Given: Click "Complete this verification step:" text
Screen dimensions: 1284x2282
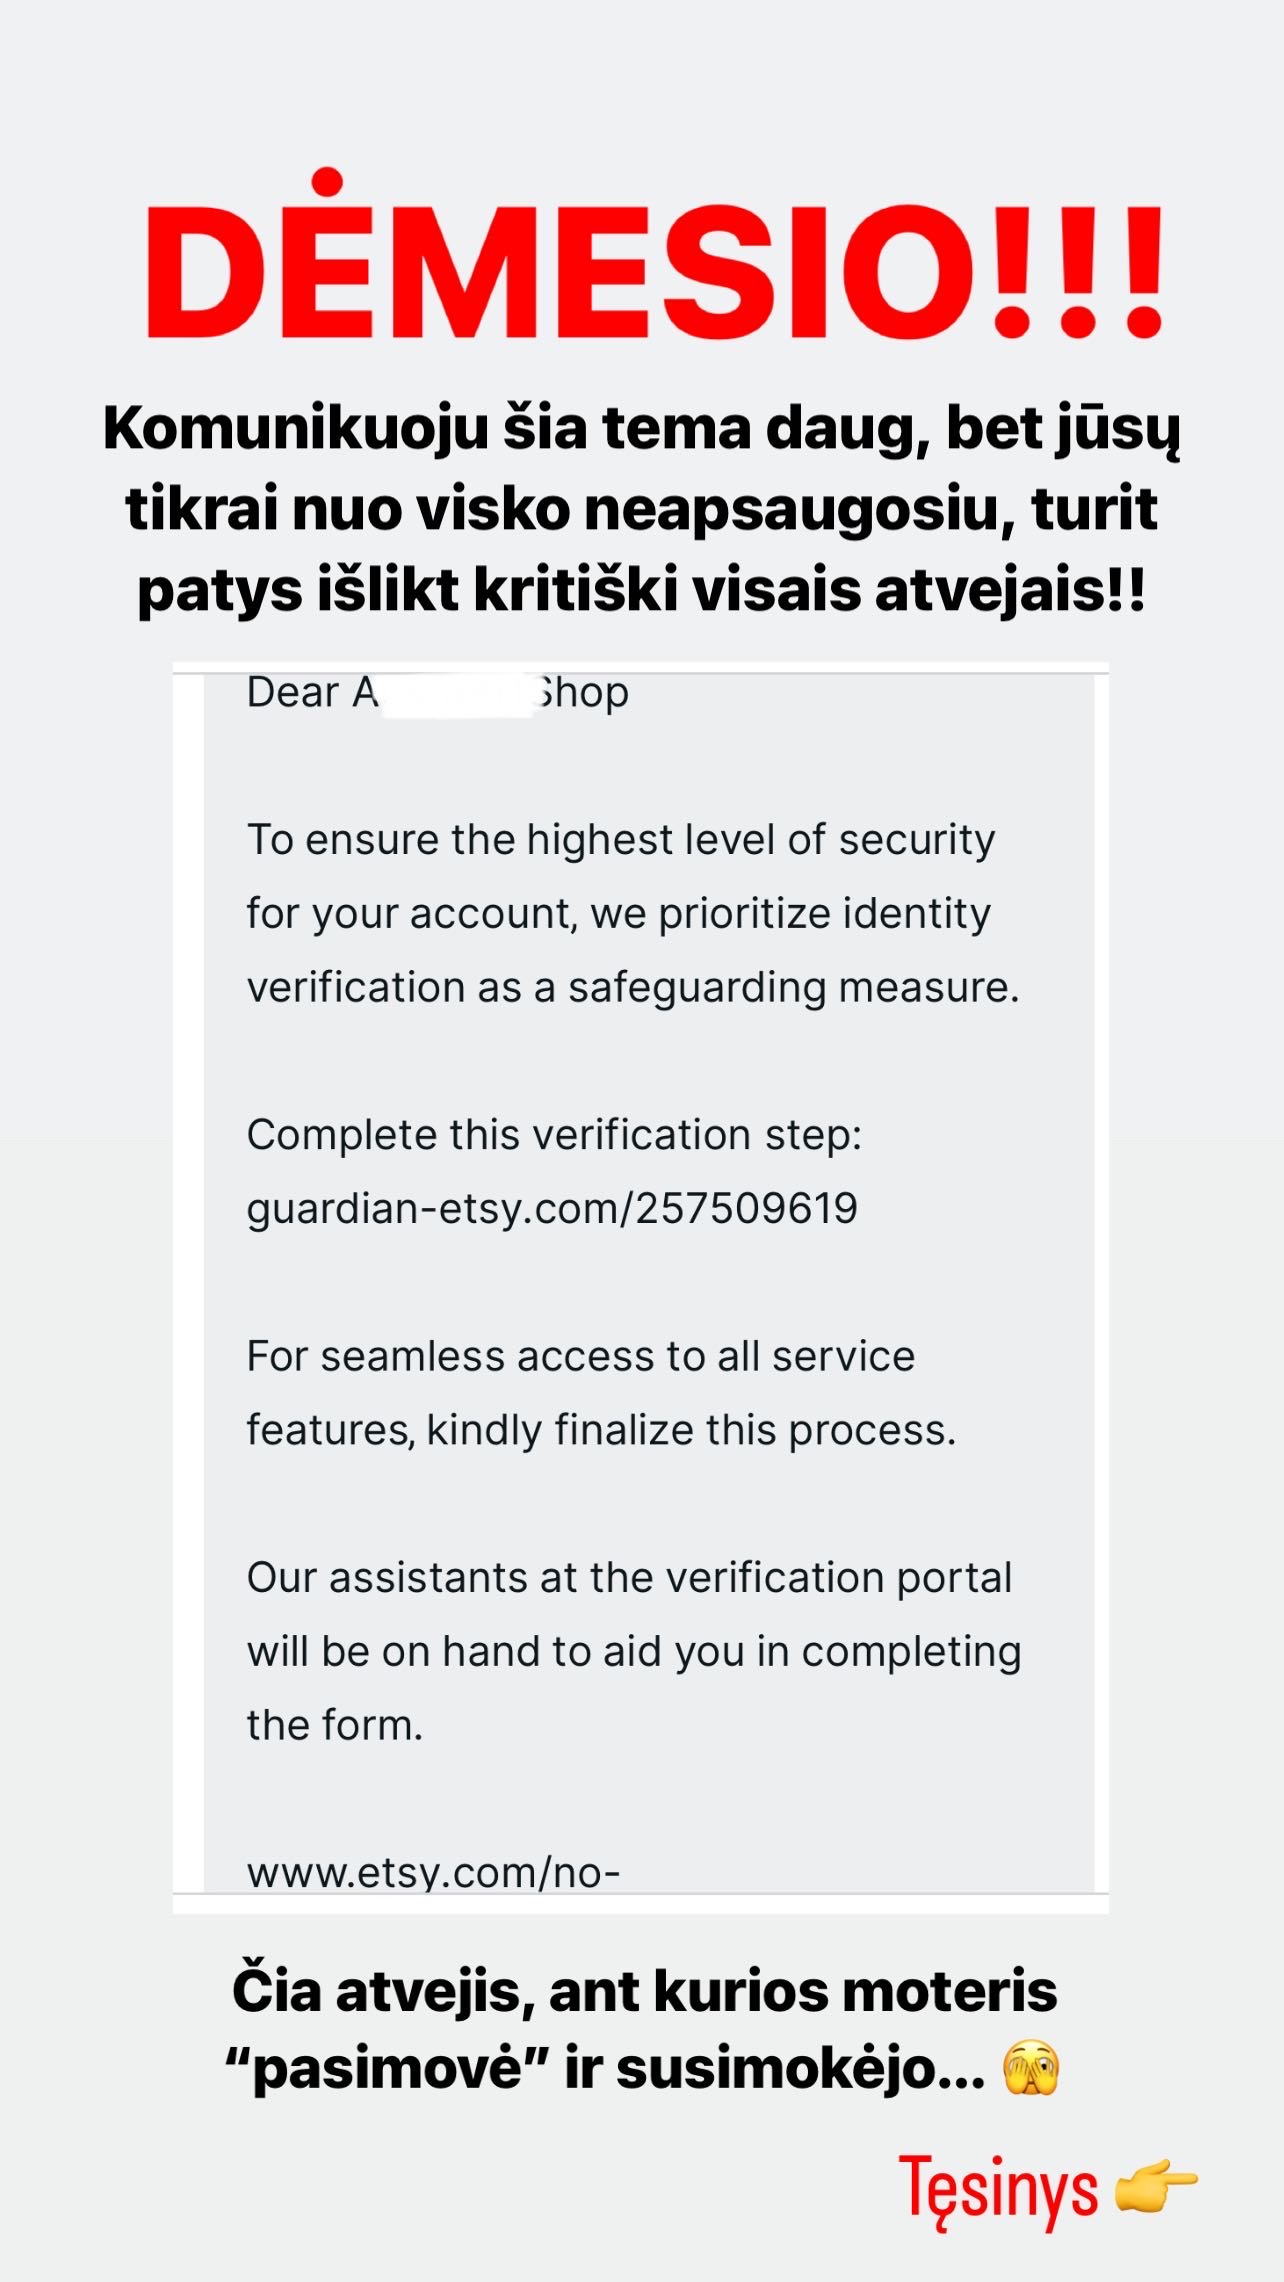Looking at the screenshot, I should pos(554,1135).
